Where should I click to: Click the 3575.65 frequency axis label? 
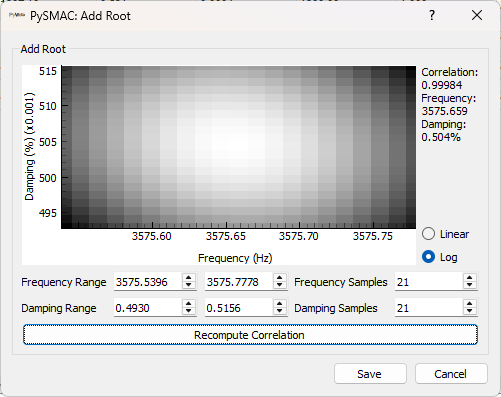pos(226,236)
